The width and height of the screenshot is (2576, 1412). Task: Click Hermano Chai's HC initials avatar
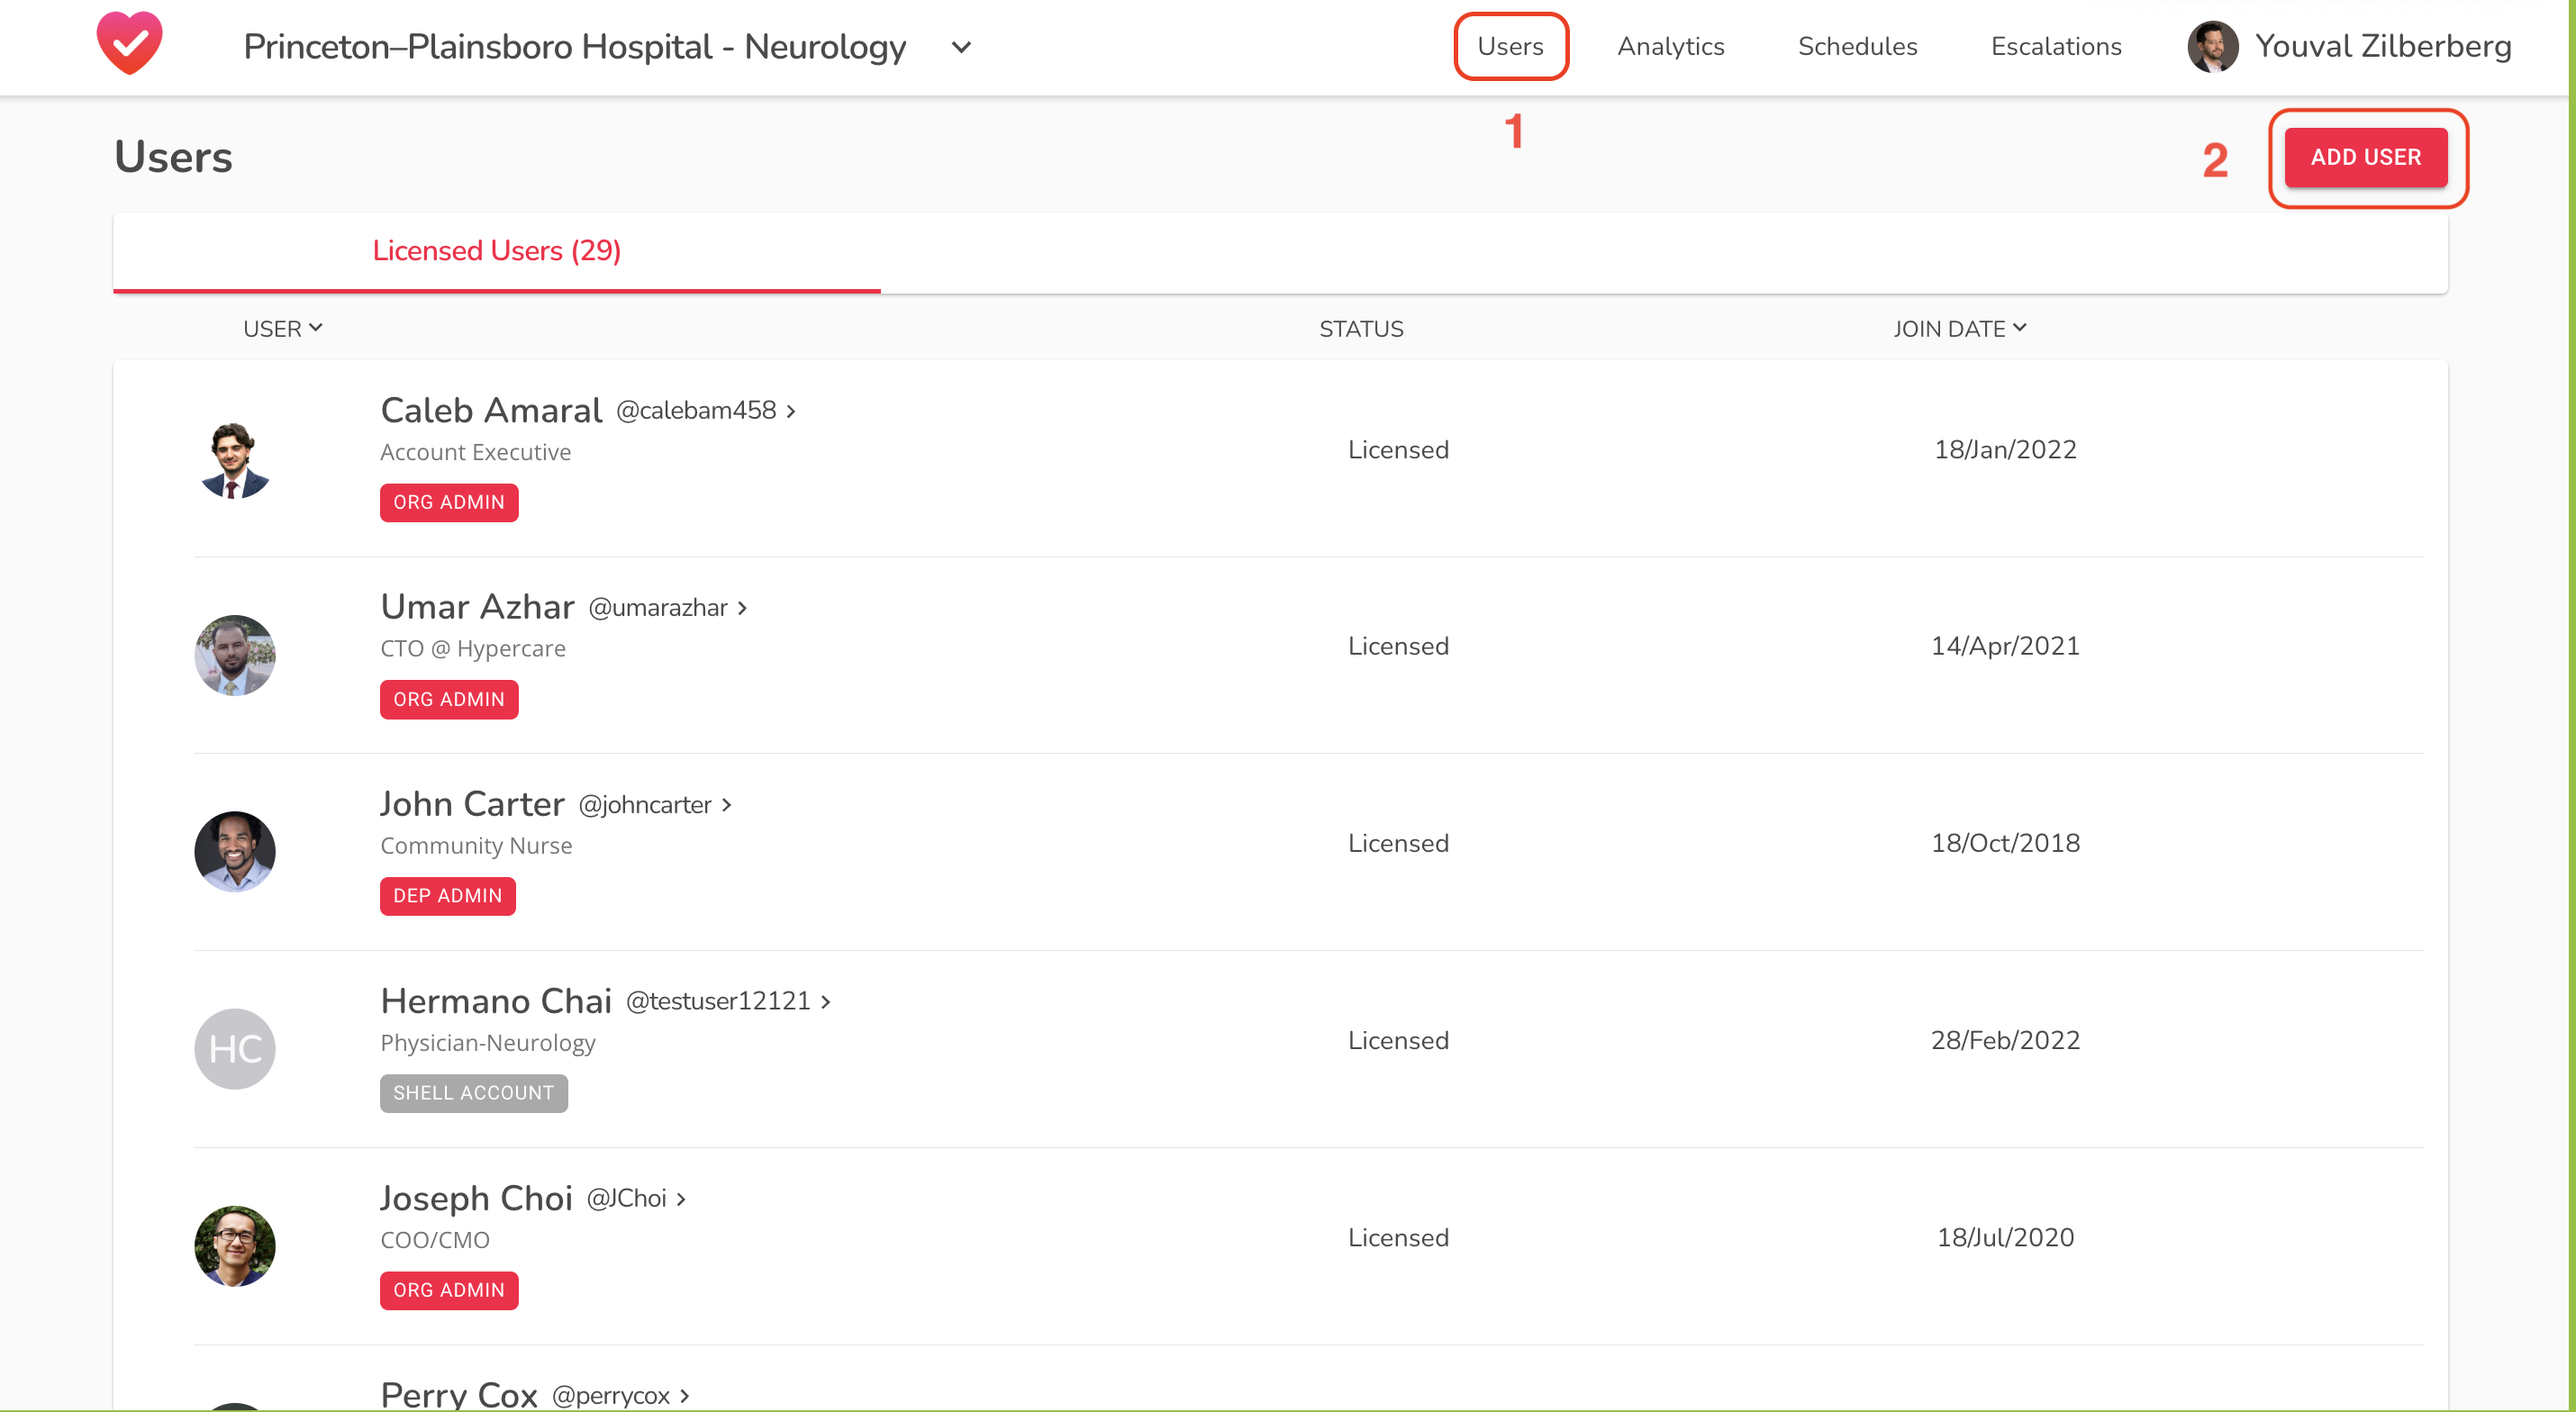235,1049
